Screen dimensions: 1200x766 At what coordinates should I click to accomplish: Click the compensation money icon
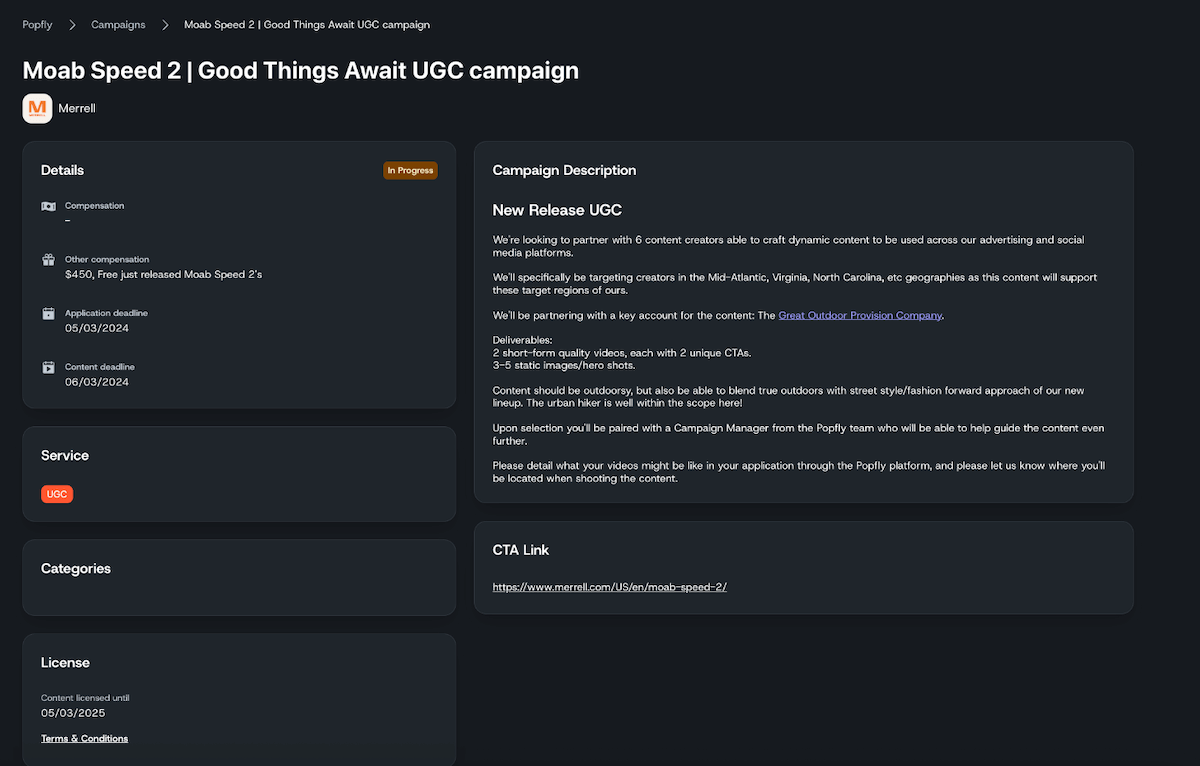pos(48,206)
